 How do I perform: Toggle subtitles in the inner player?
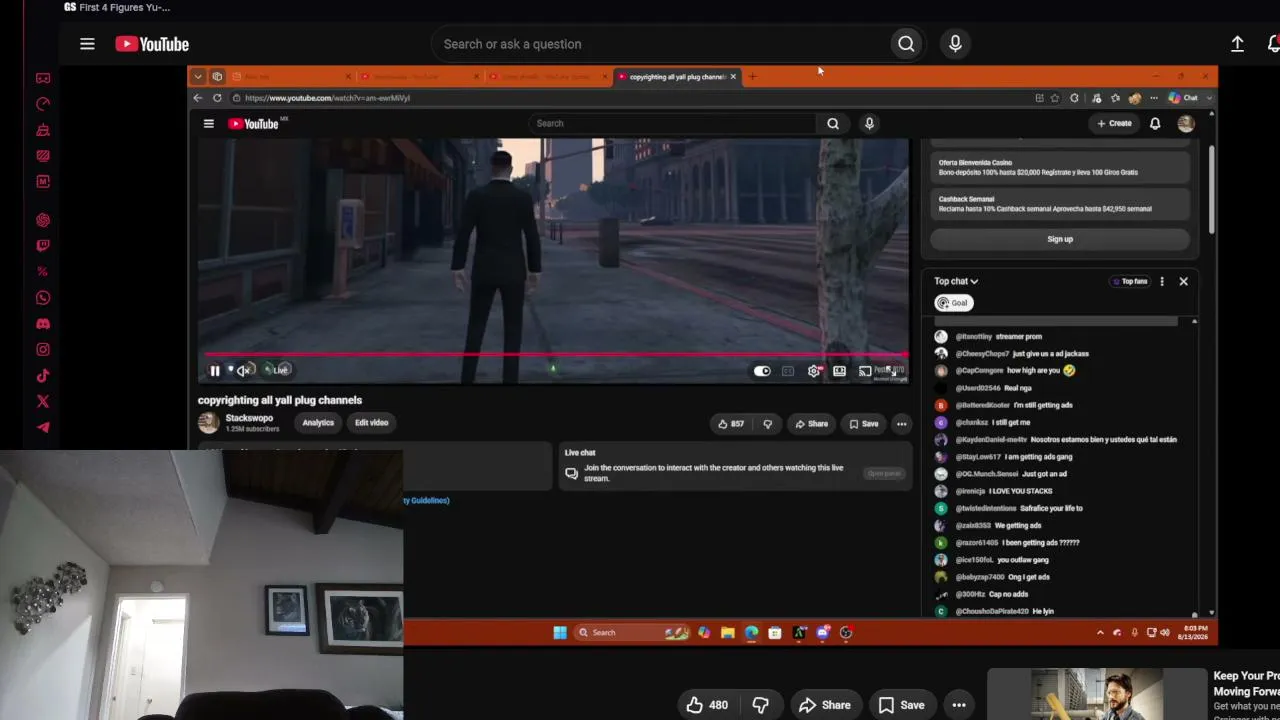tap(788, 371)
